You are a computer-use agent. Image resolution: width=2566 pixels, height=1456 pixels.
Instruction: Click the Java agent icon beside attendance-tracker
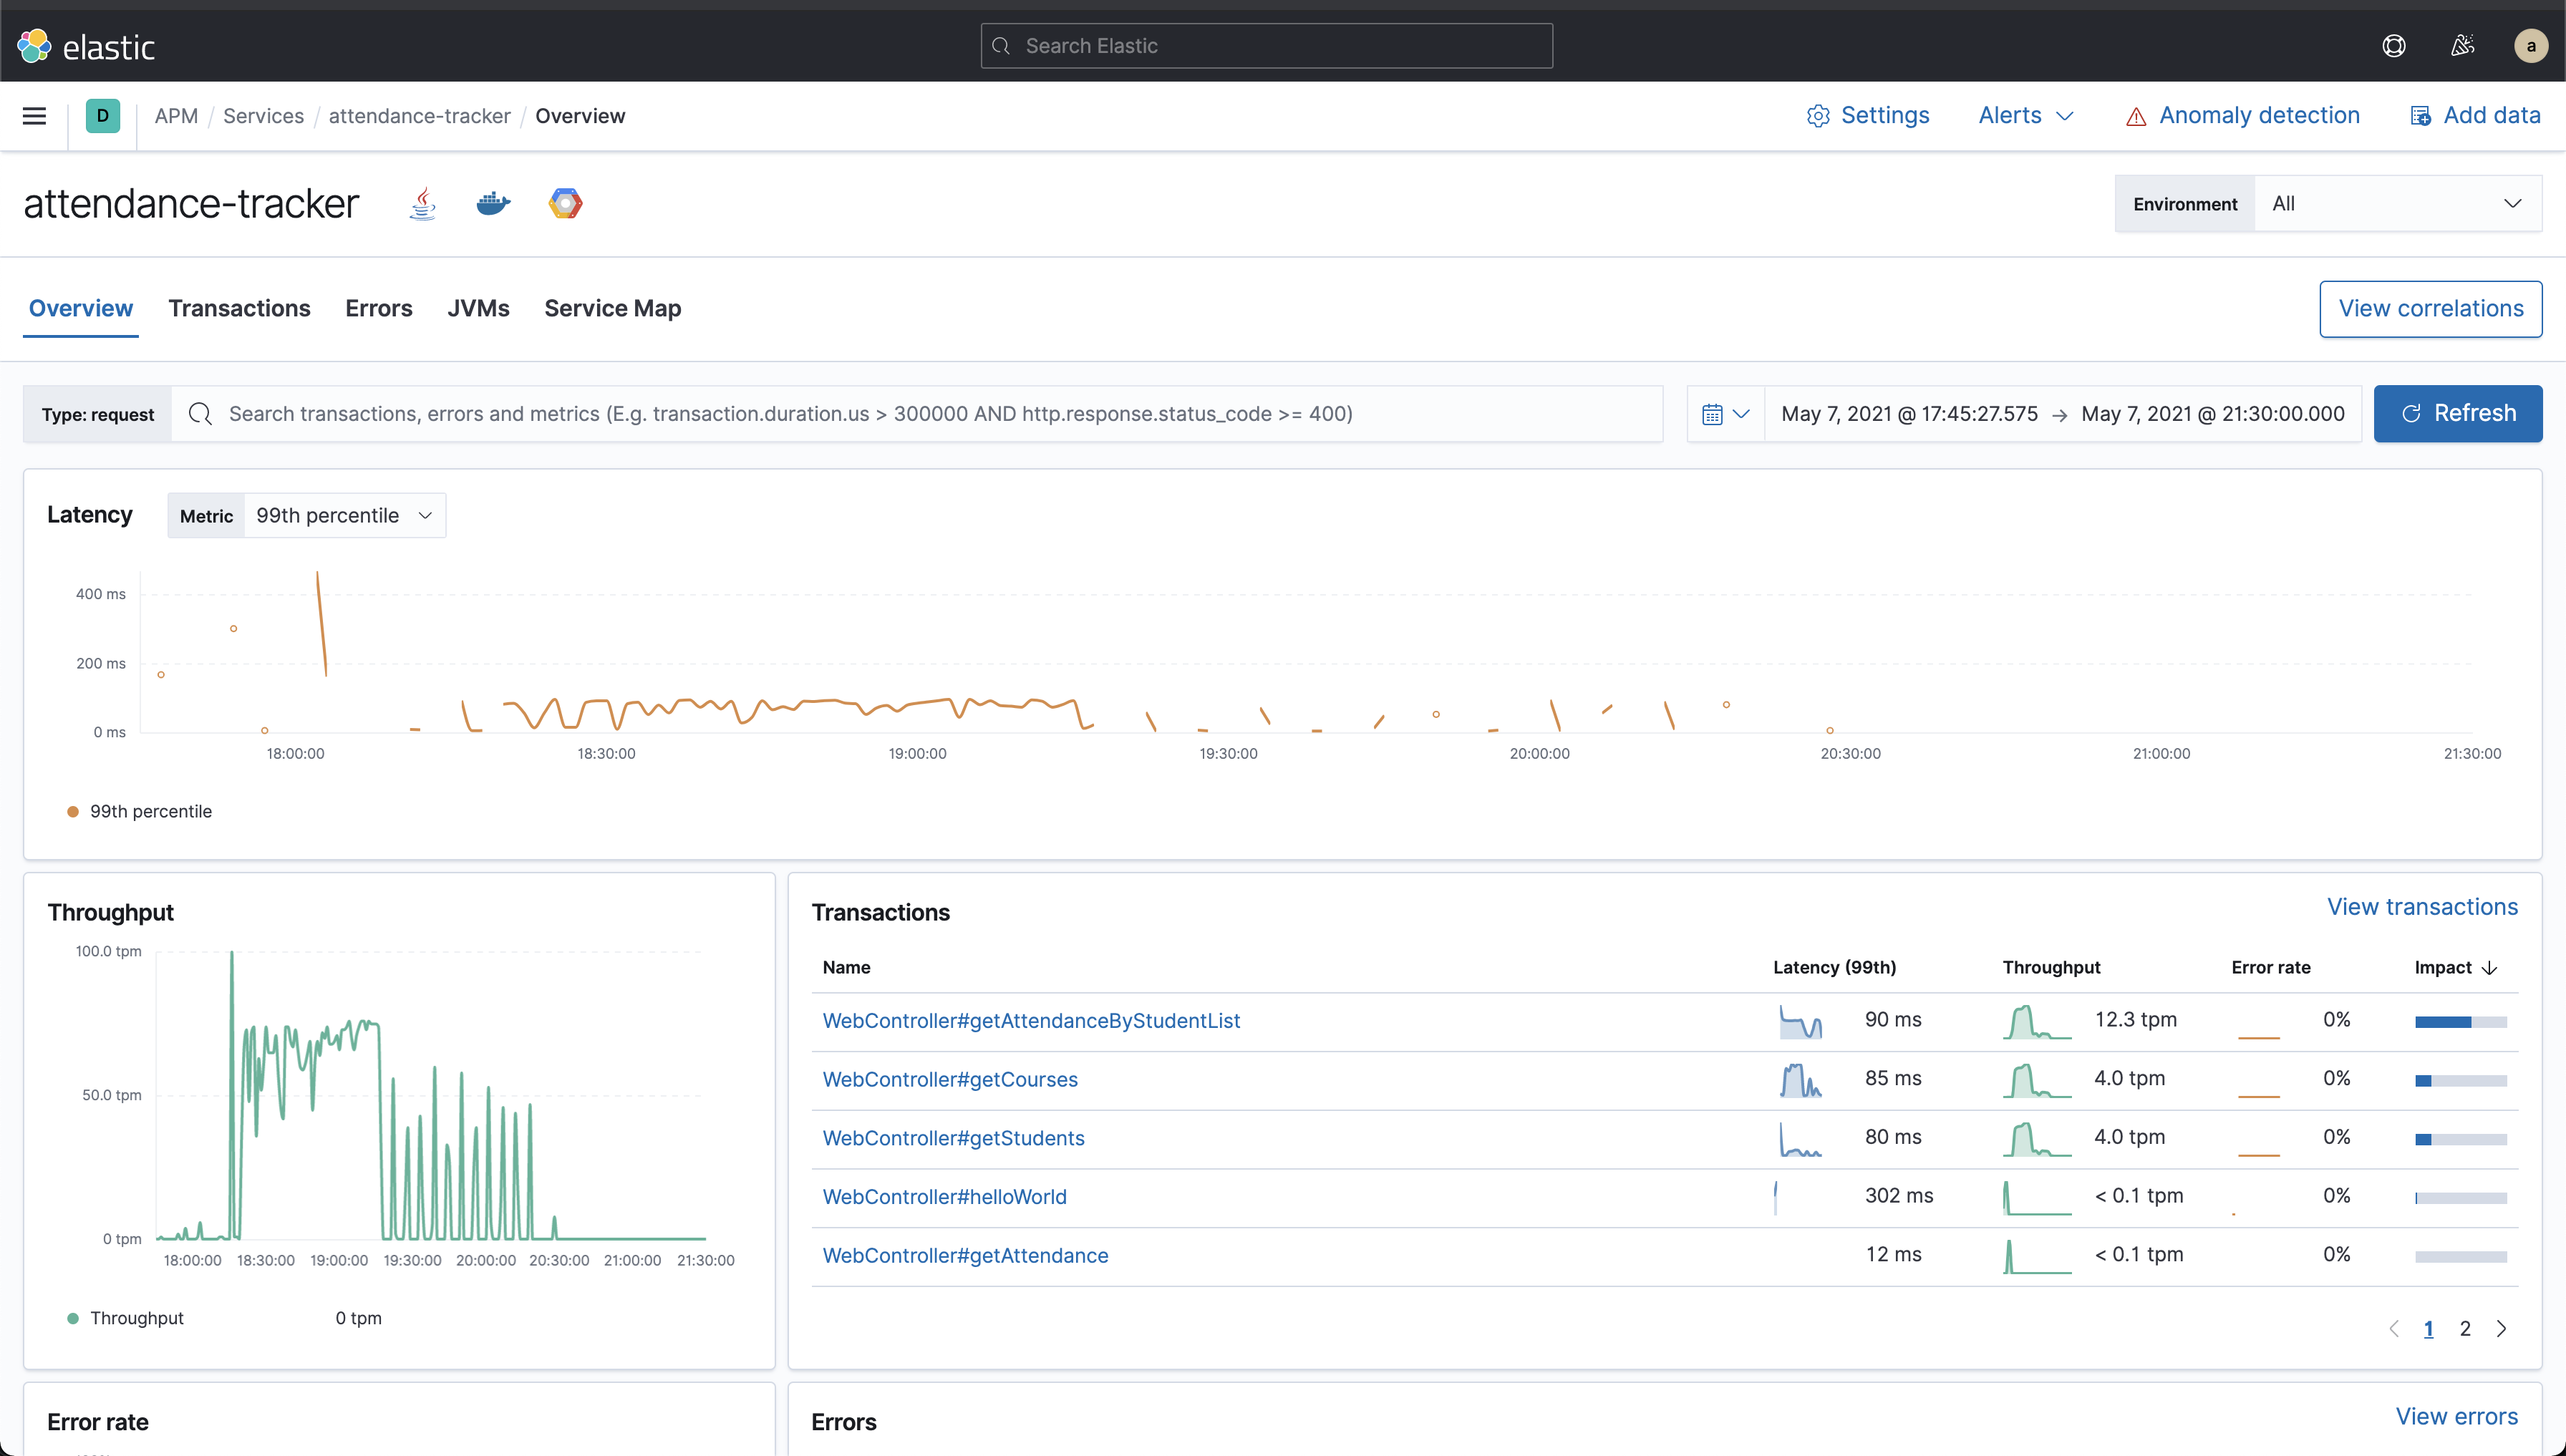tap(422, 203)
